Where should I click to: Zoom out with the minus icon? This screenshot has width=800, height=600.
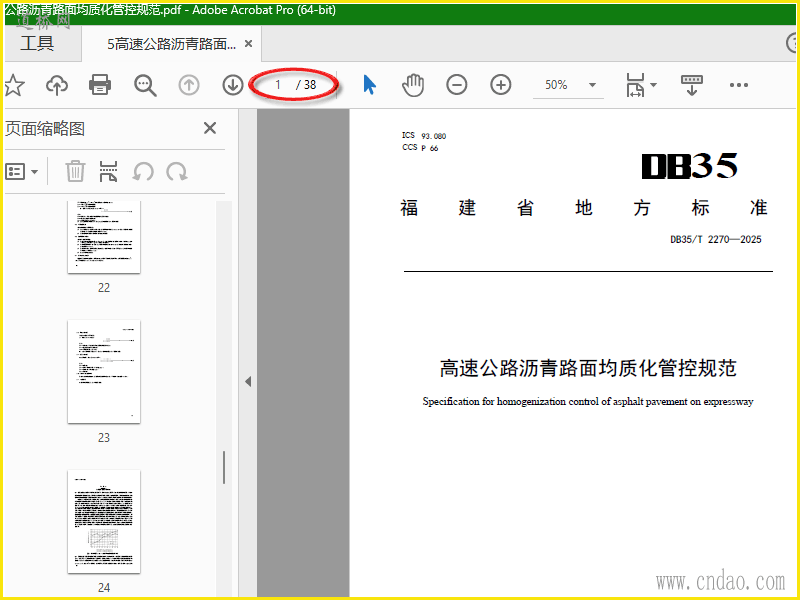457,85
